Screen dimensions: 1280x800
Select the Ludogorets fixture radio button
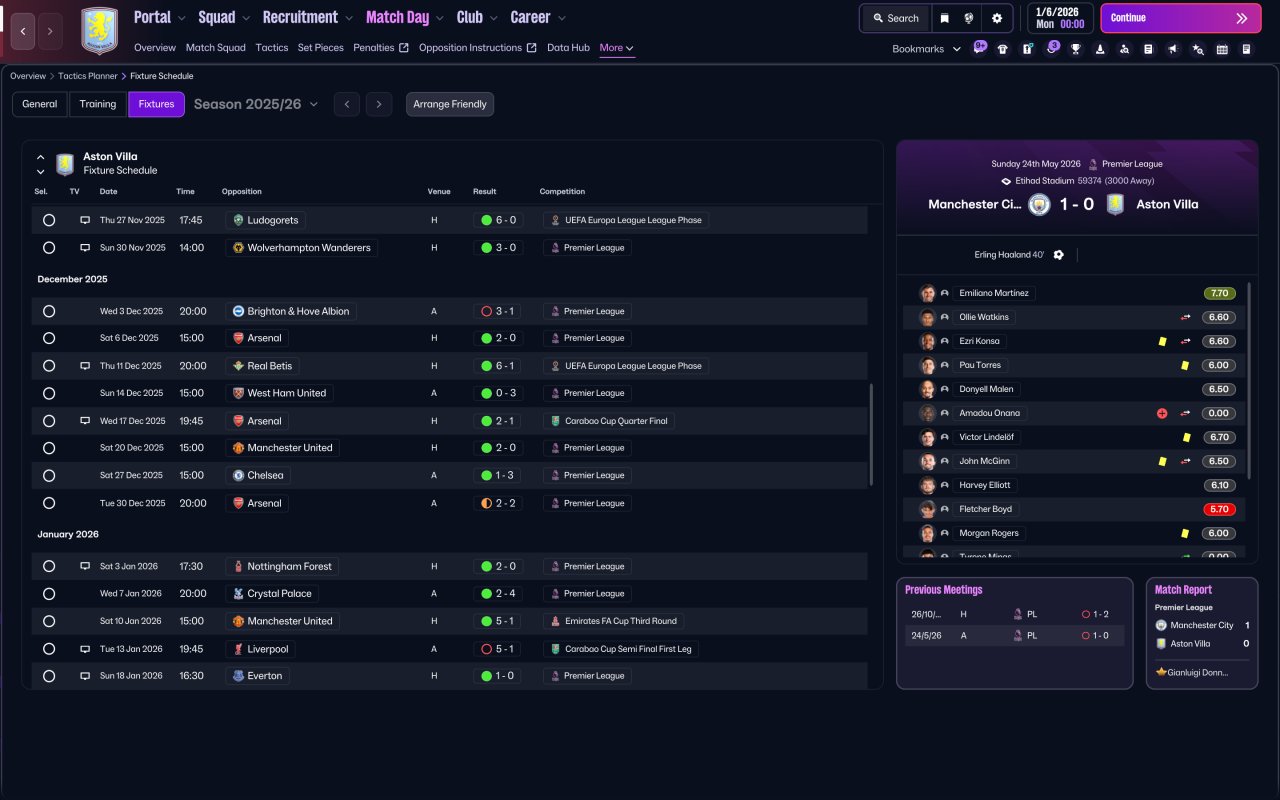click(49, 220)
